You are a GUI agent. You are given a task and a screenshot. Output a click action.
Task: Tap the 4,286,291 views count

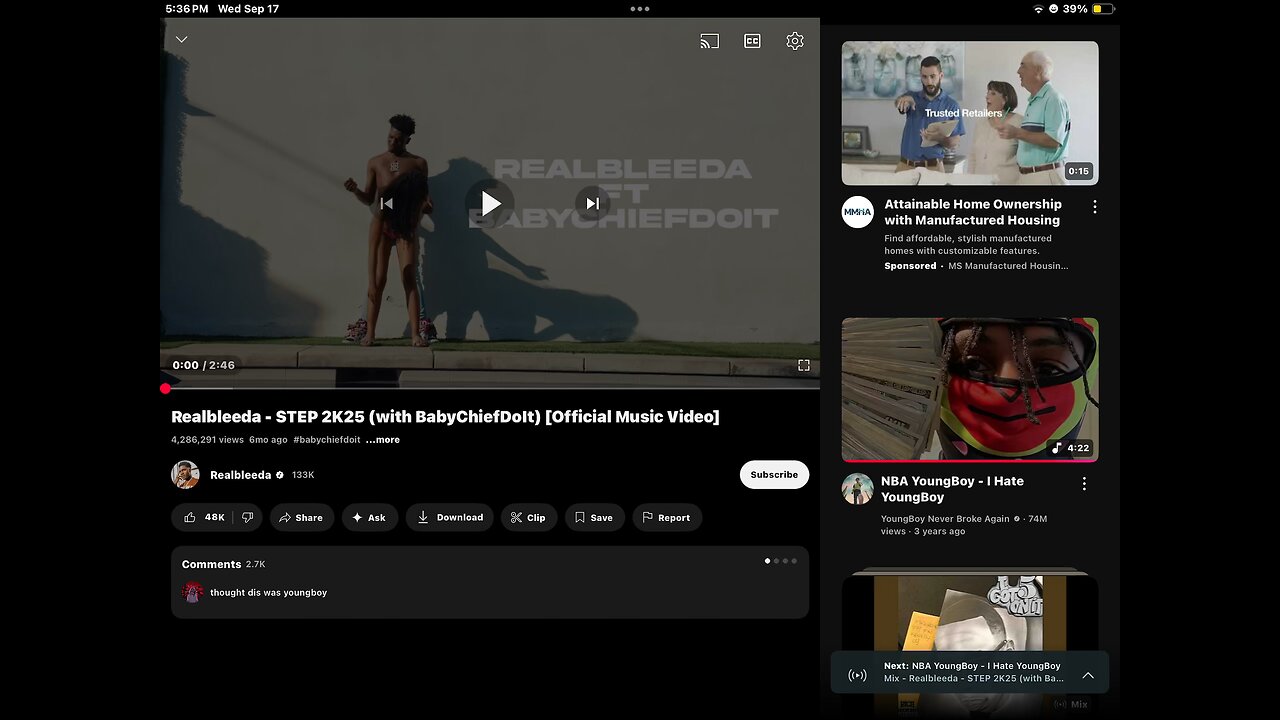[207, 440]
